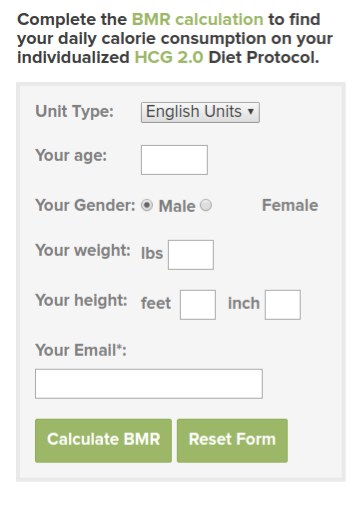
Task: Click the Male gender label
Action: tap(177, 206)
